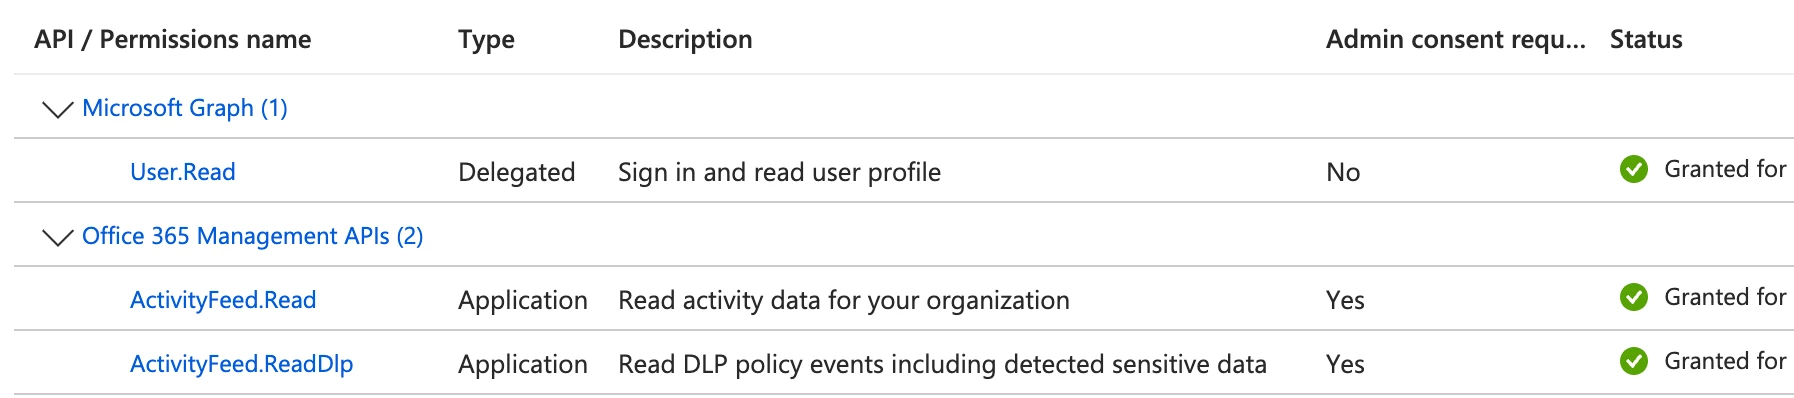
Task: Click green check icon in User.Read row
Action: pos(1634,170)
